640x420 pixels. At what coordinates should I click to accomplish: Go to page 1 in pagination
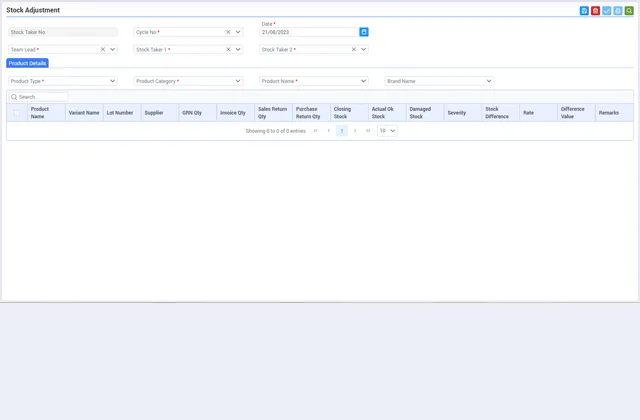point(342,131)
